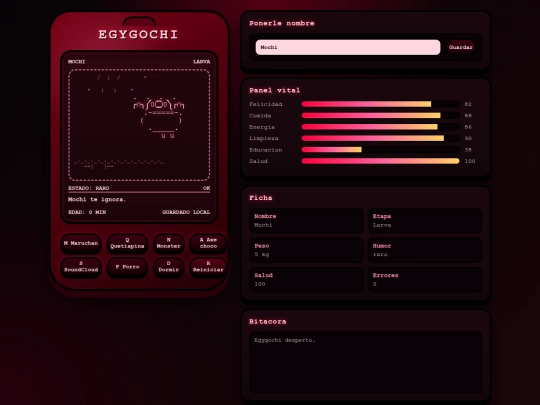Click the Salud progress bar
This screenshot has width=540, height=405.
(381, 161)
